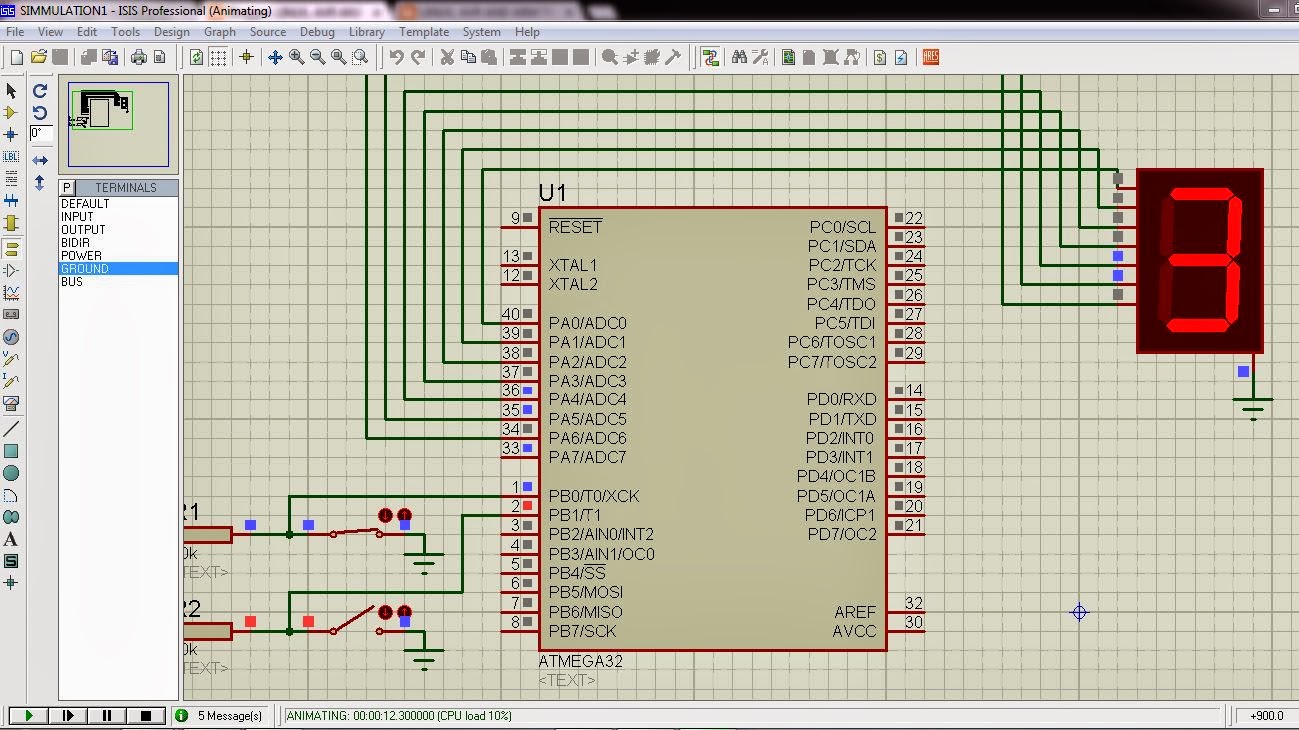Screen dimensions: 1299x730
Task: Flip horizontally with X-mirror icon
Action: (x=40, y=160)
